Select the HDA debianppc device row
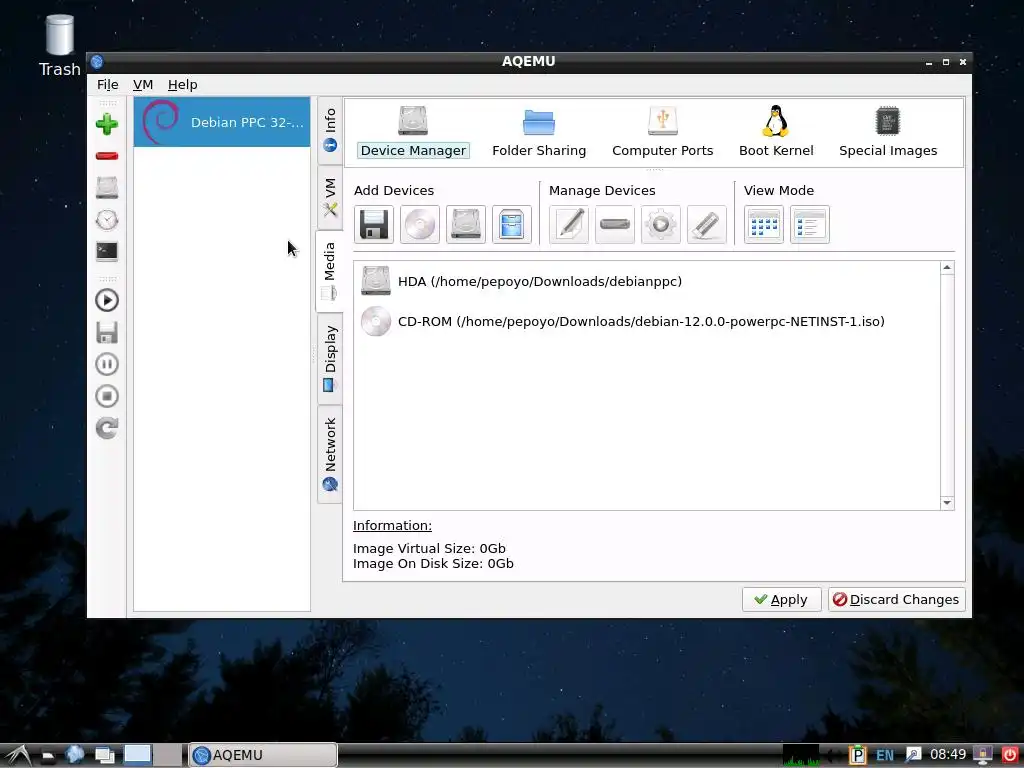 coord(647,281)
